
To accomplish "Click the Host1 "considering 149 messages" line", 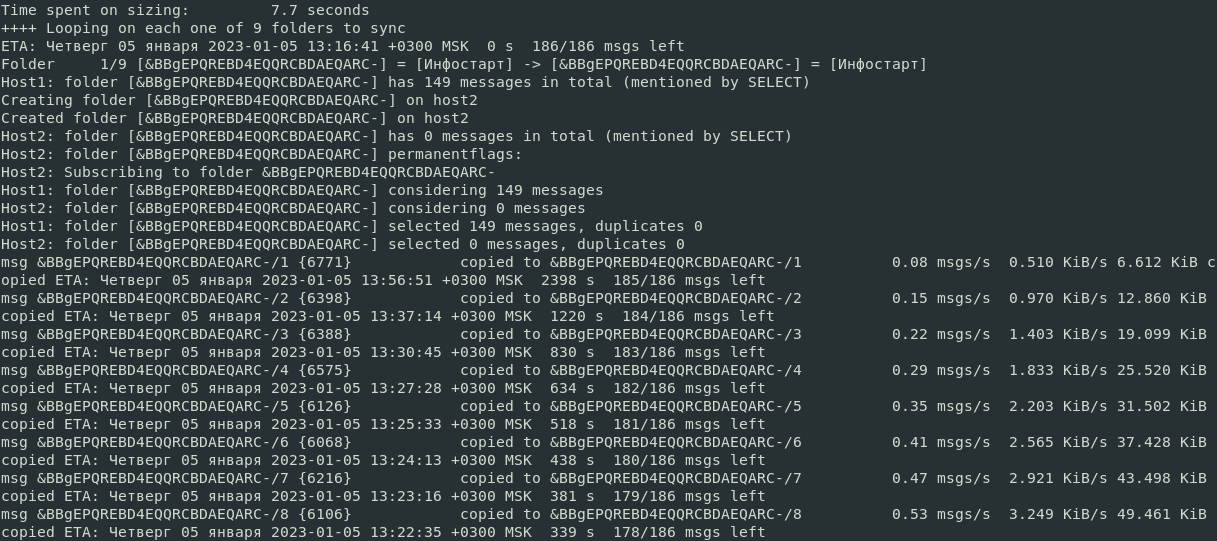I will tap(302, 190).
